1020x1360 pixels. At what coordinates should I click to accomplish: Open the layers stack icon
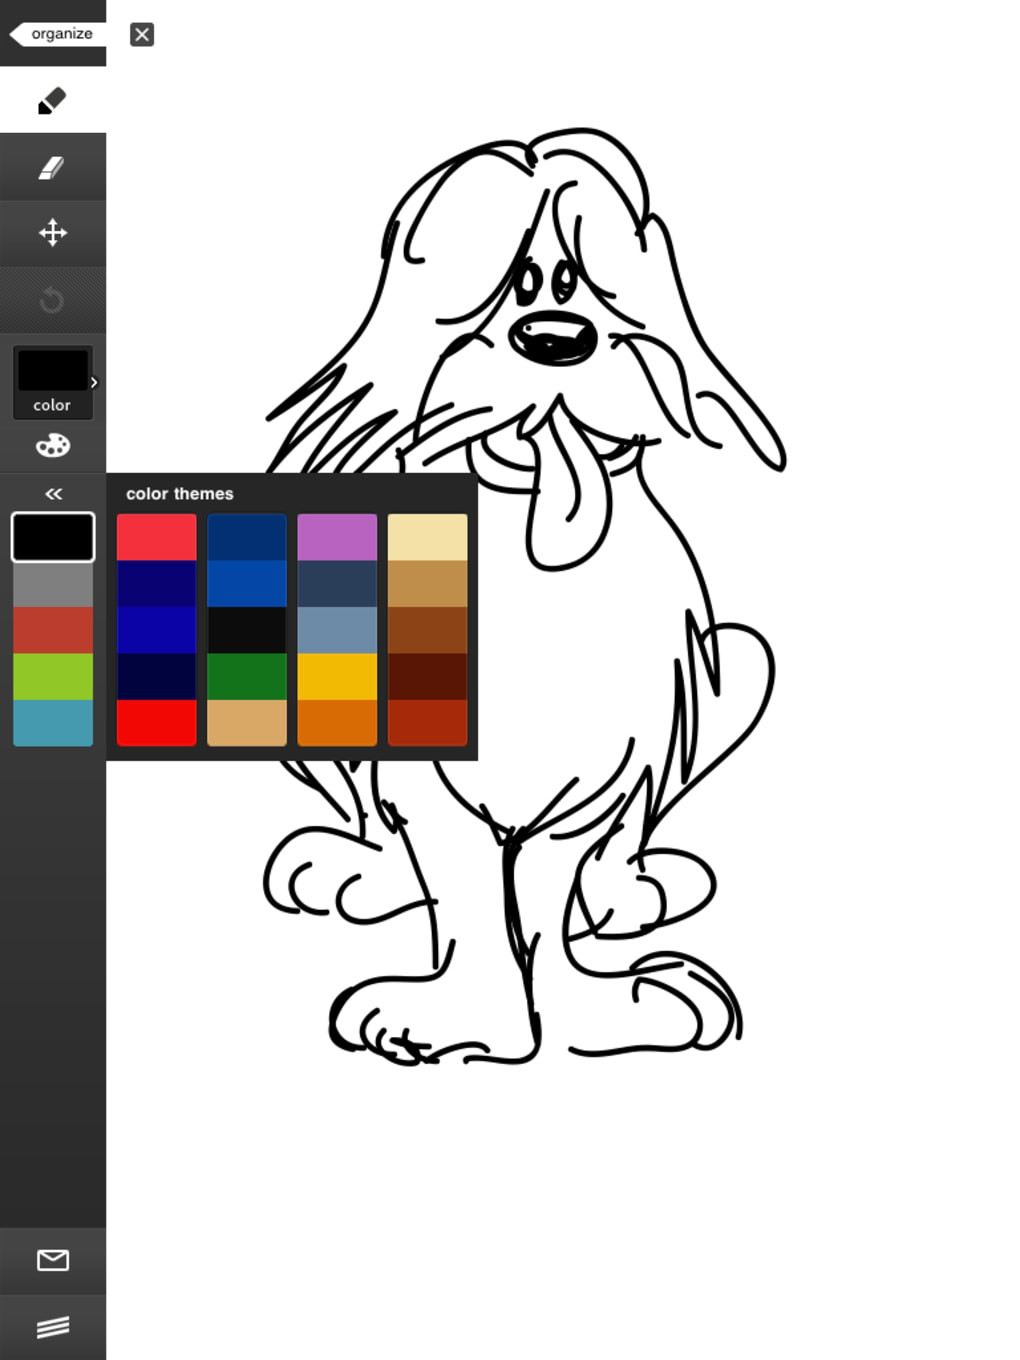52,1327
